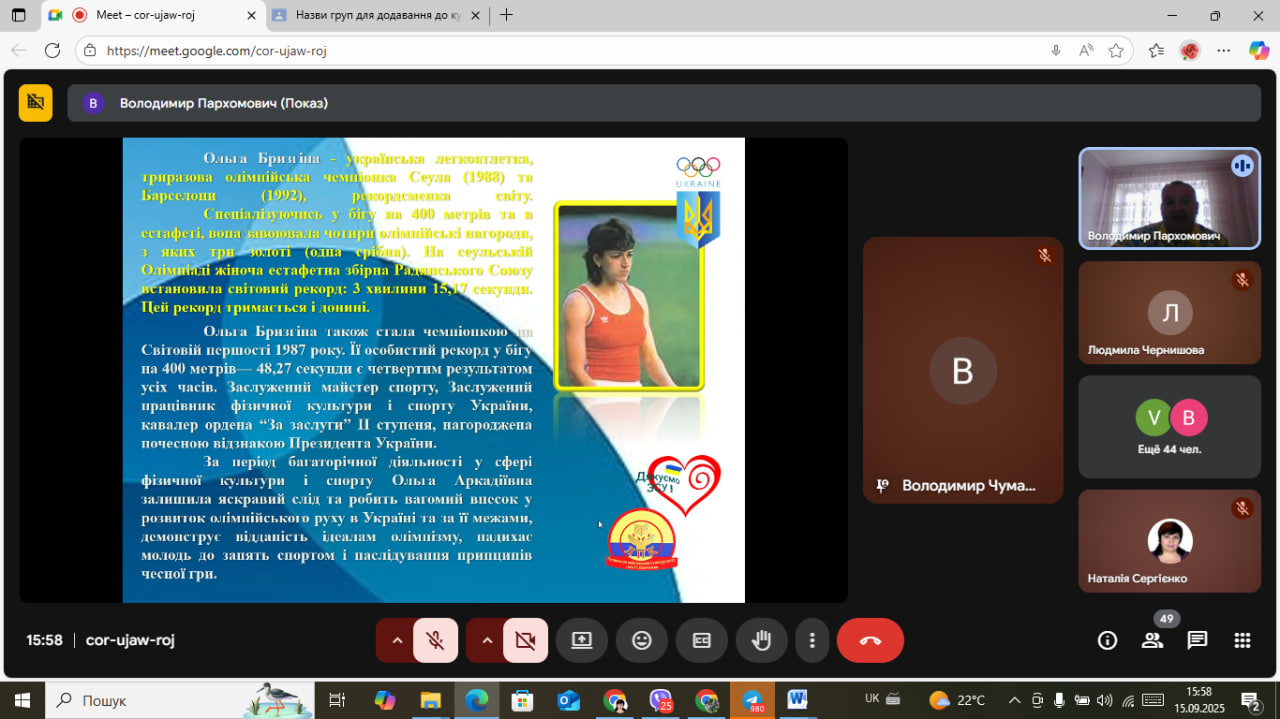Show hidden system tray icons chevron
This screenshot has width=1280, height=719.
click(1014, 700)
